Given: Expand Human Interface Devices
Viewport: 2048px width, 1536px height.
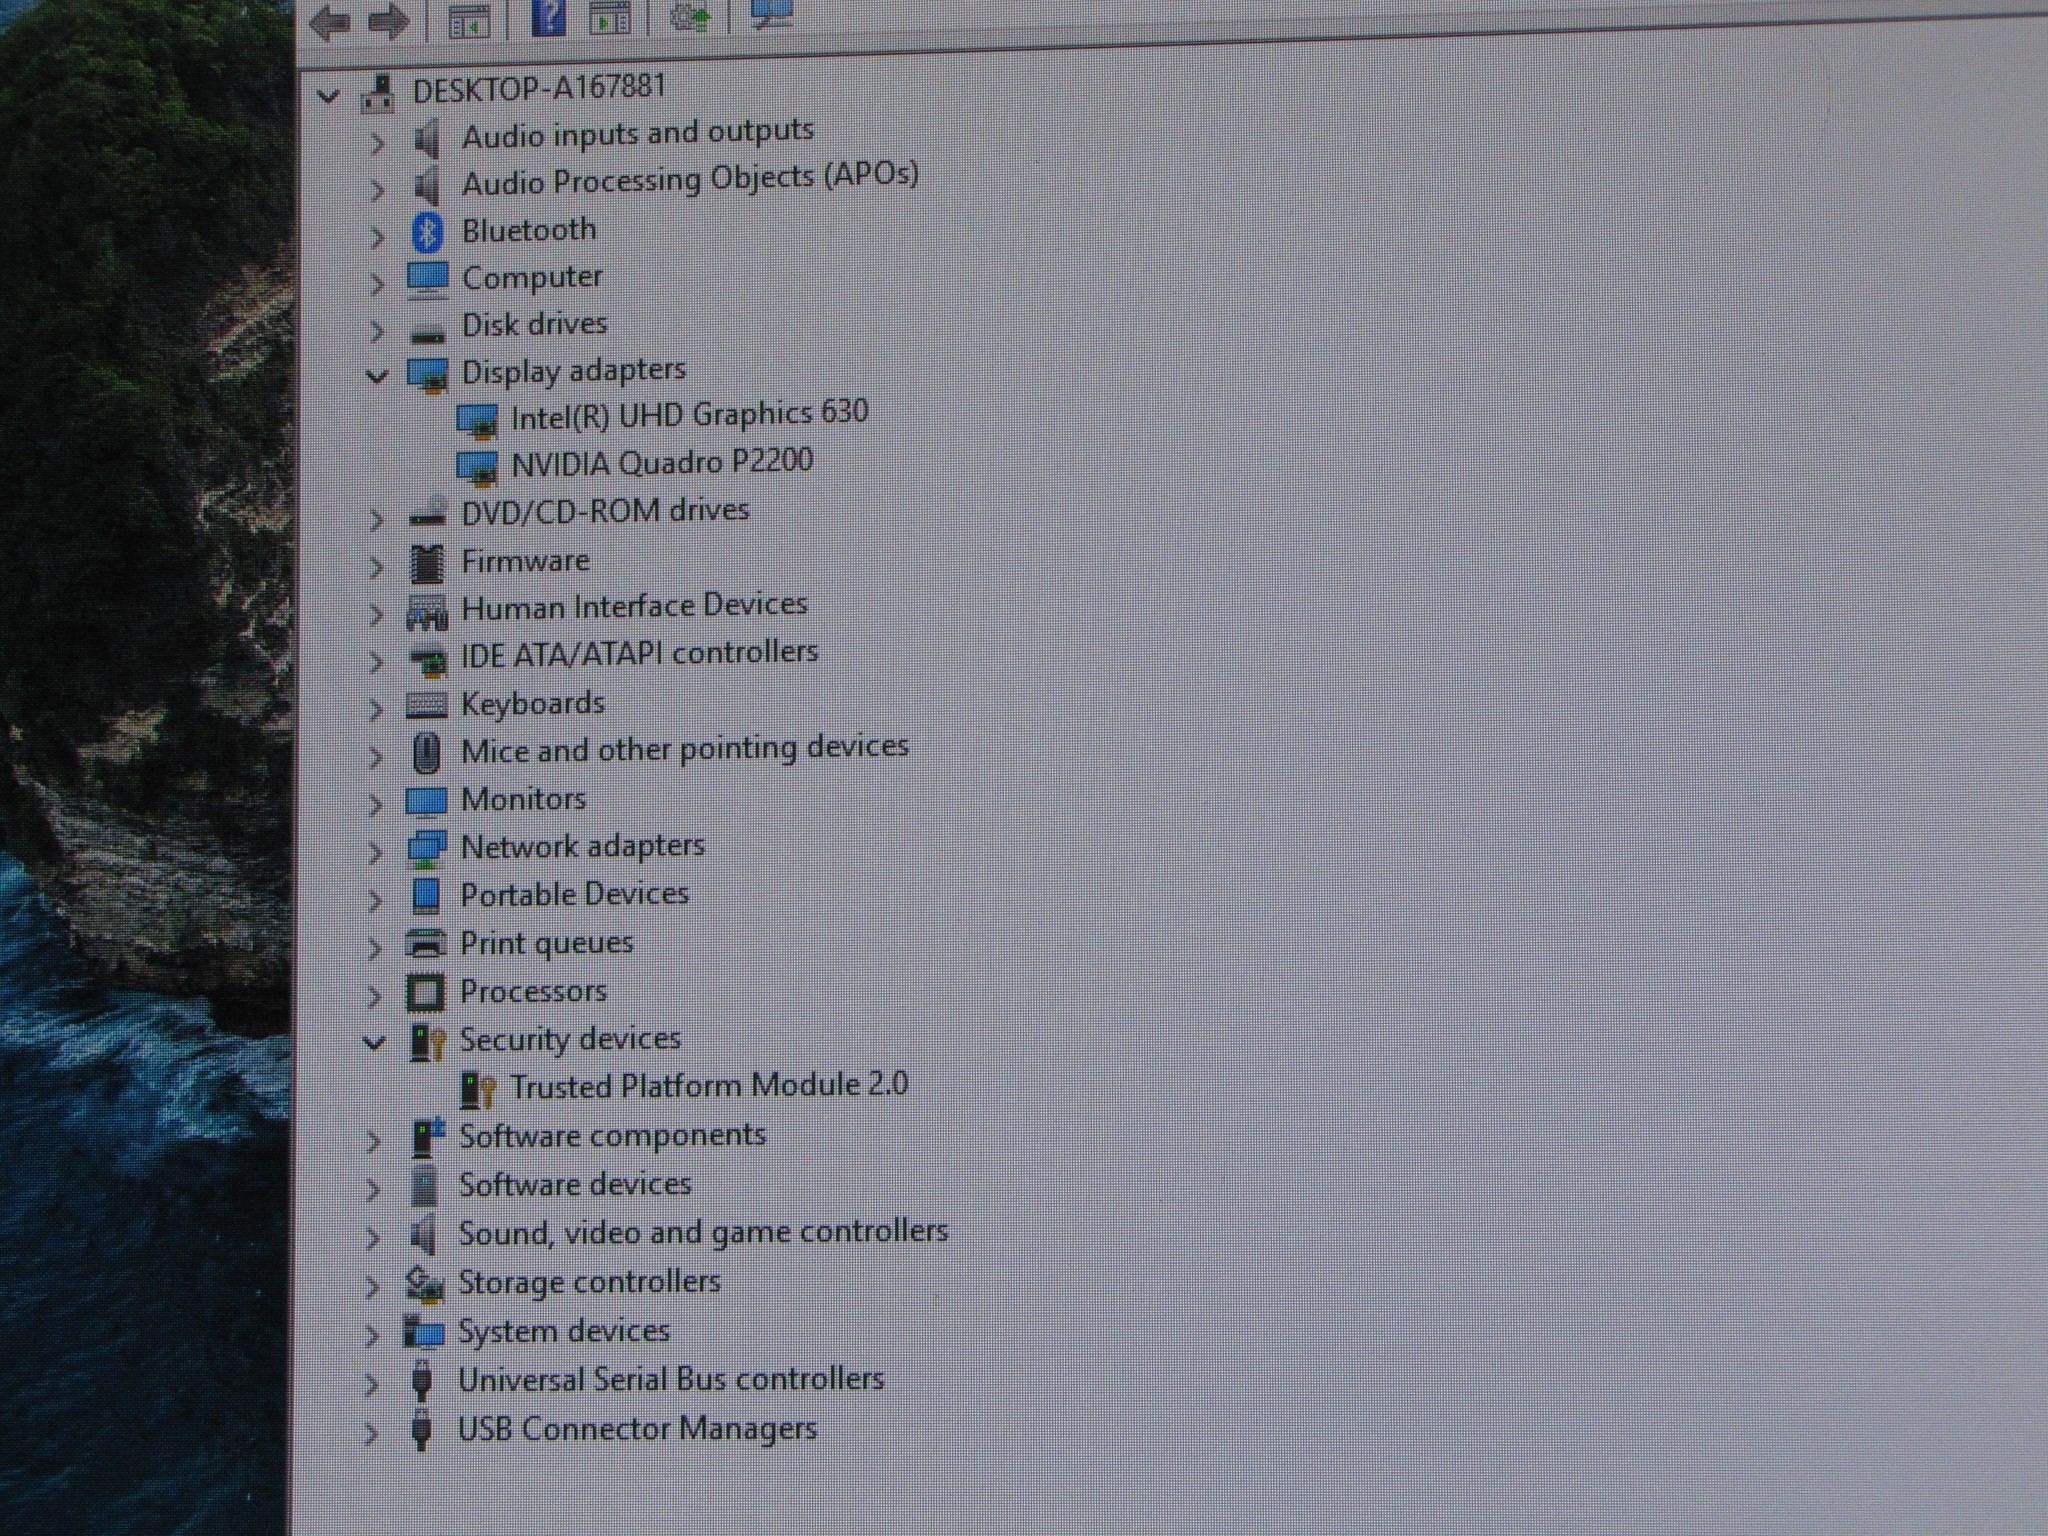Looking at the screenshot, I should pos(376,614).
